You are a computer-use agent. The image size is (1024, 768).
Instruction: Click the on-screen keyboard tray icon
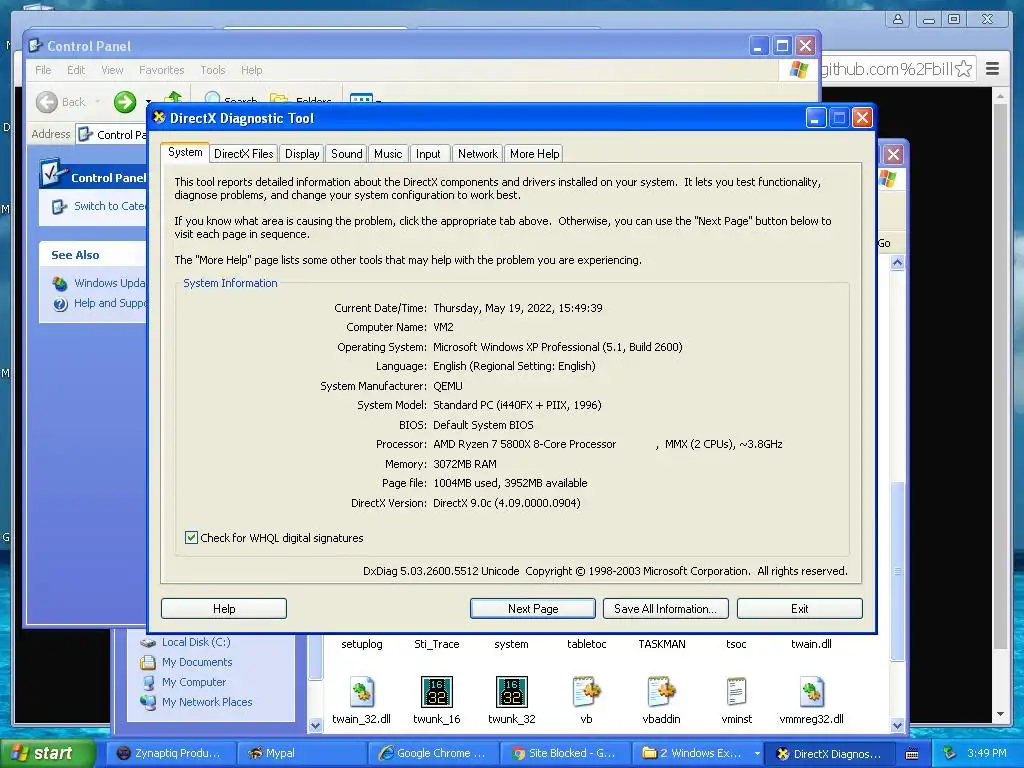click(x=912, y=754)
